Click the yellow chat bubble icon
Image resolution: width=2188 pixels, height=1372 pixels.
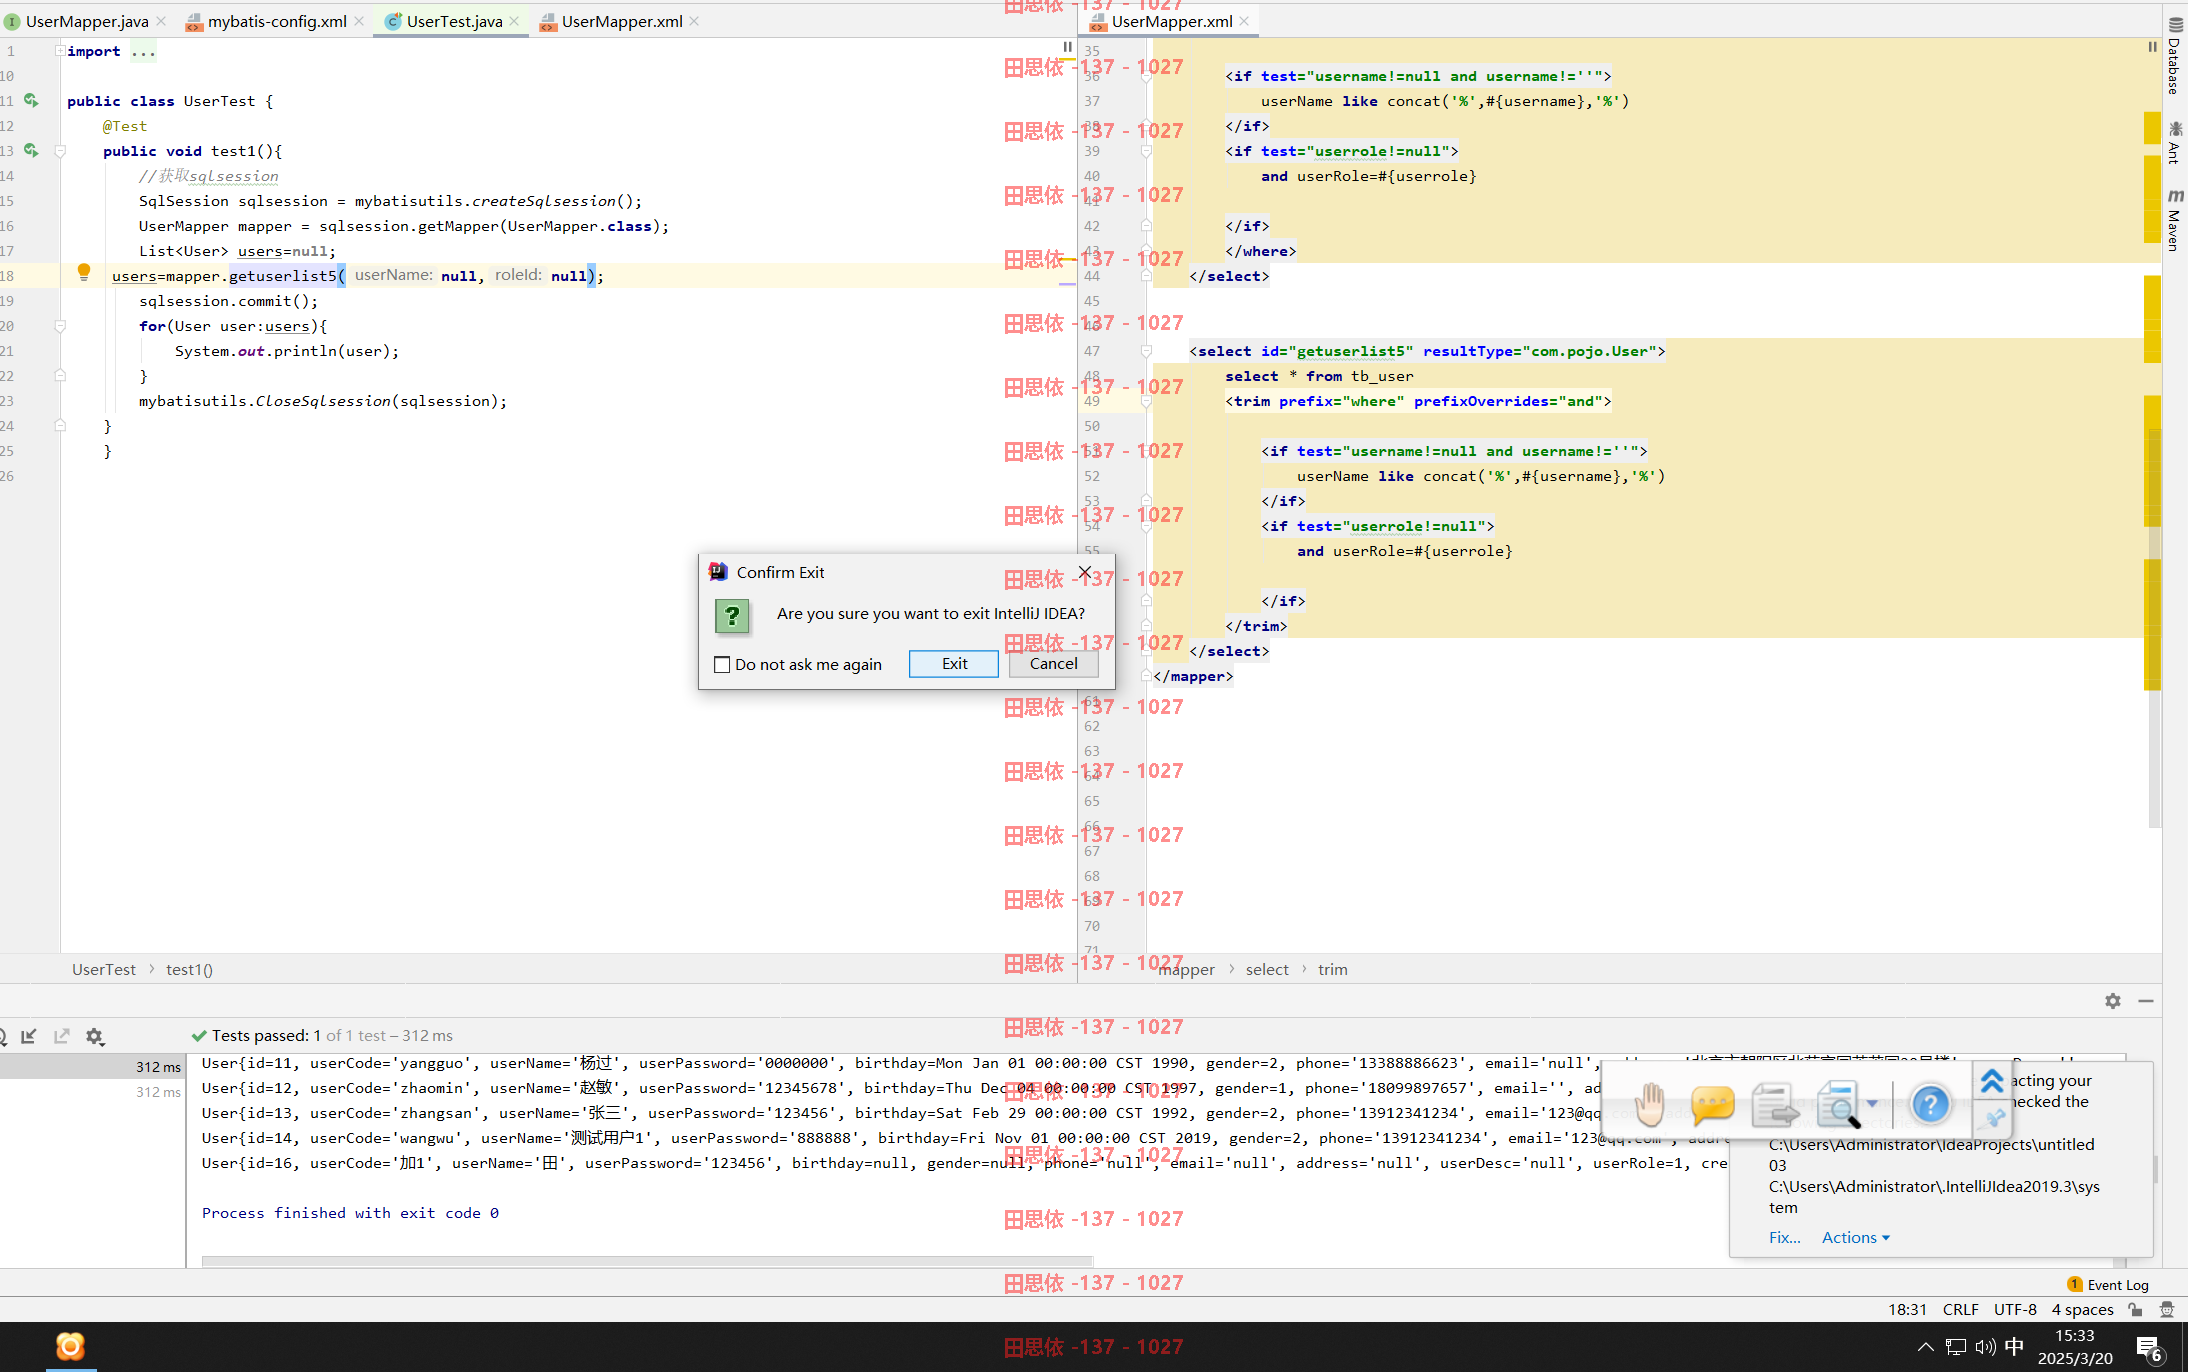(x=1712, y=1105)
